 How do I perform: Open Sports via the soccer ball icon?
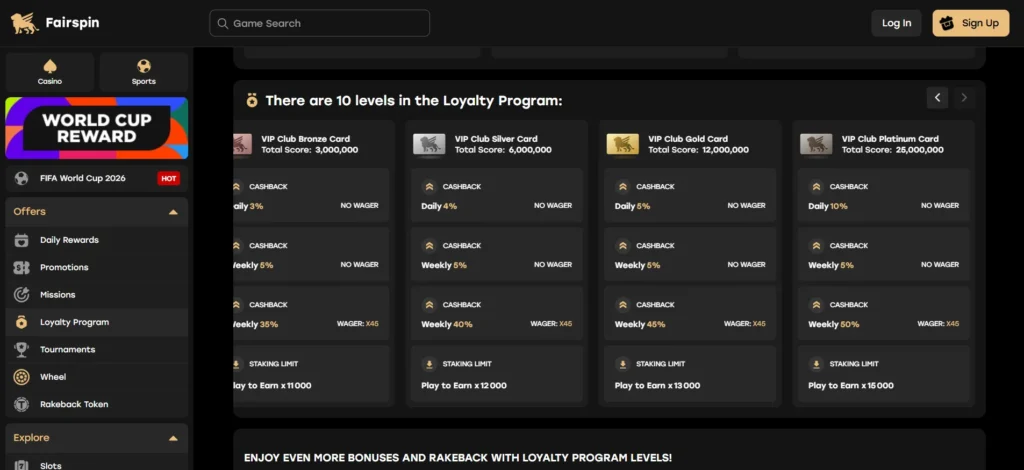[x=144, y=67]
